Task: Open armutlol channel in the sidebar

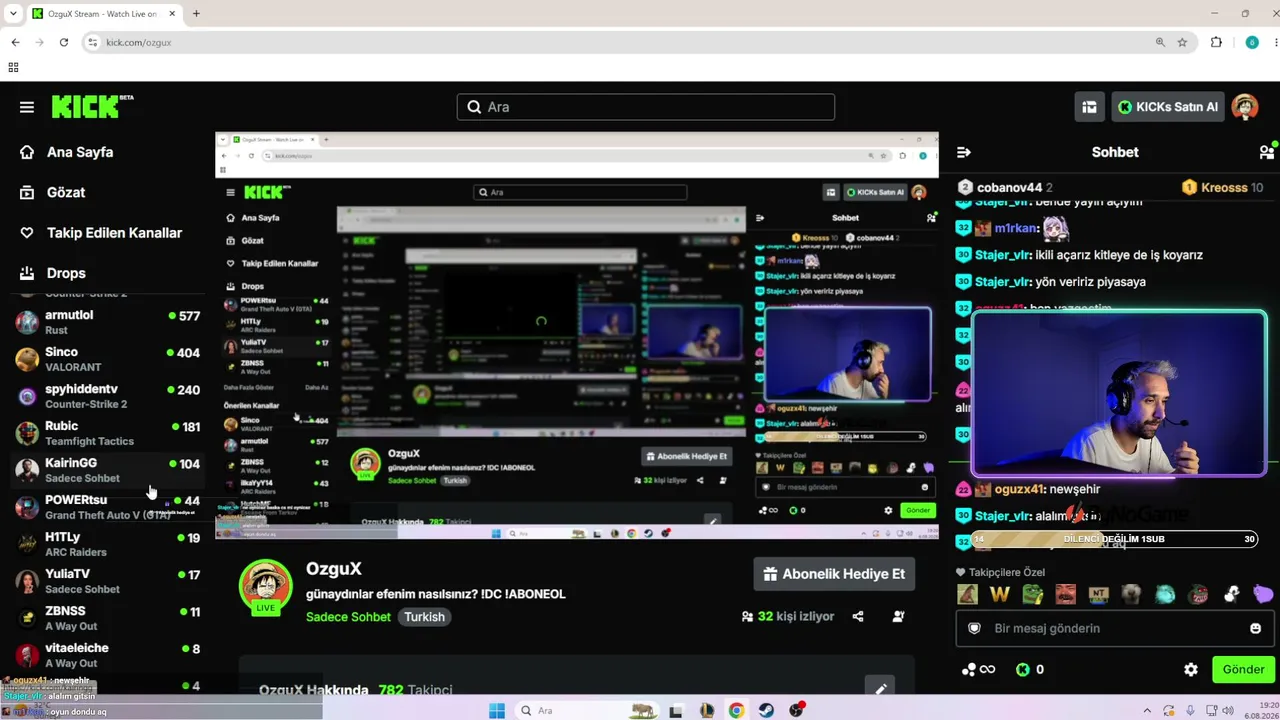Action: [x=108, y=322]
